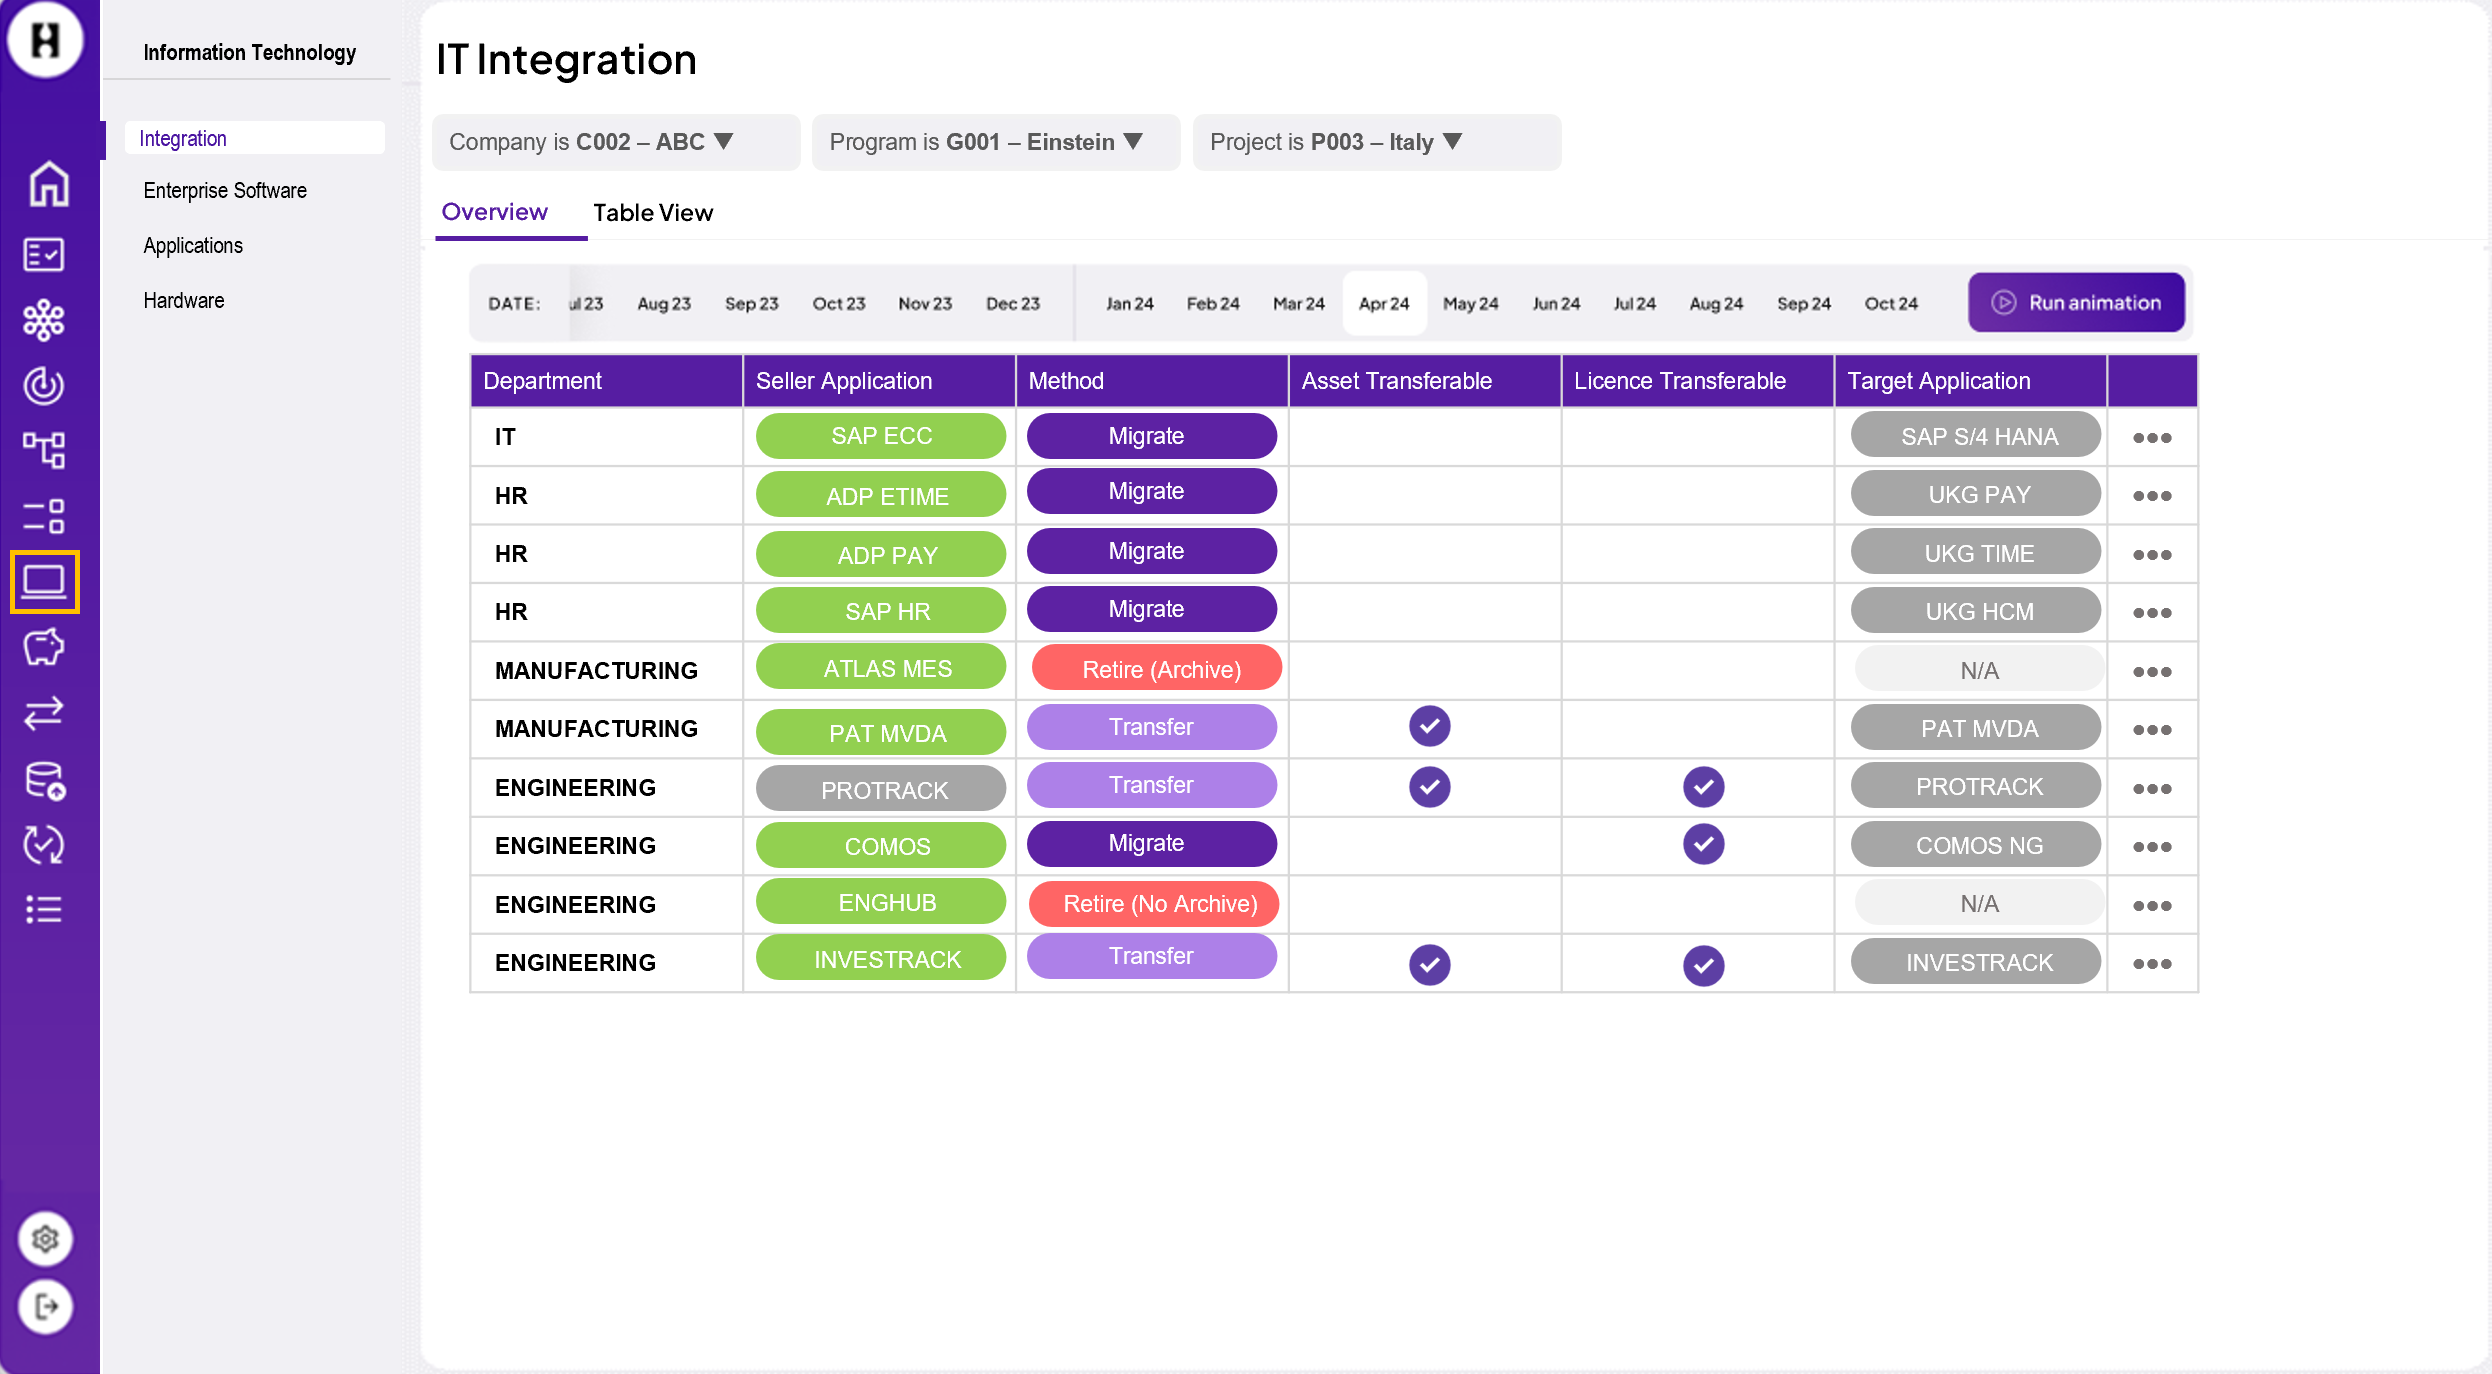2492x1374 pixels.
Task: Toggle Licence Transferable check for COMOS
Action: point(1703,844)
